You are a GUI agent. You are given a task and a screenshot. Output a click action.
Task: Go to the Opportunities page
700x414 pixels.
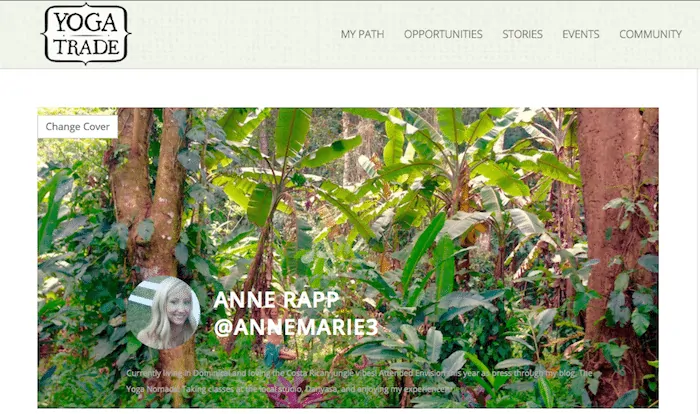click(x=443, y=34)
